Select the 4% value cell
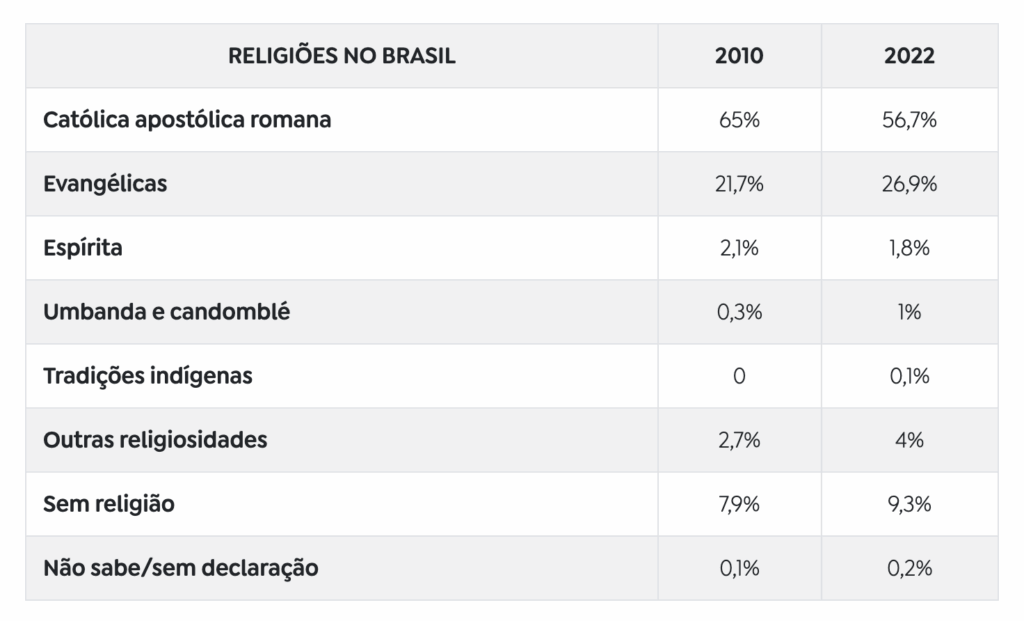Screen dimensions: 1024x621 click(909, 440)
